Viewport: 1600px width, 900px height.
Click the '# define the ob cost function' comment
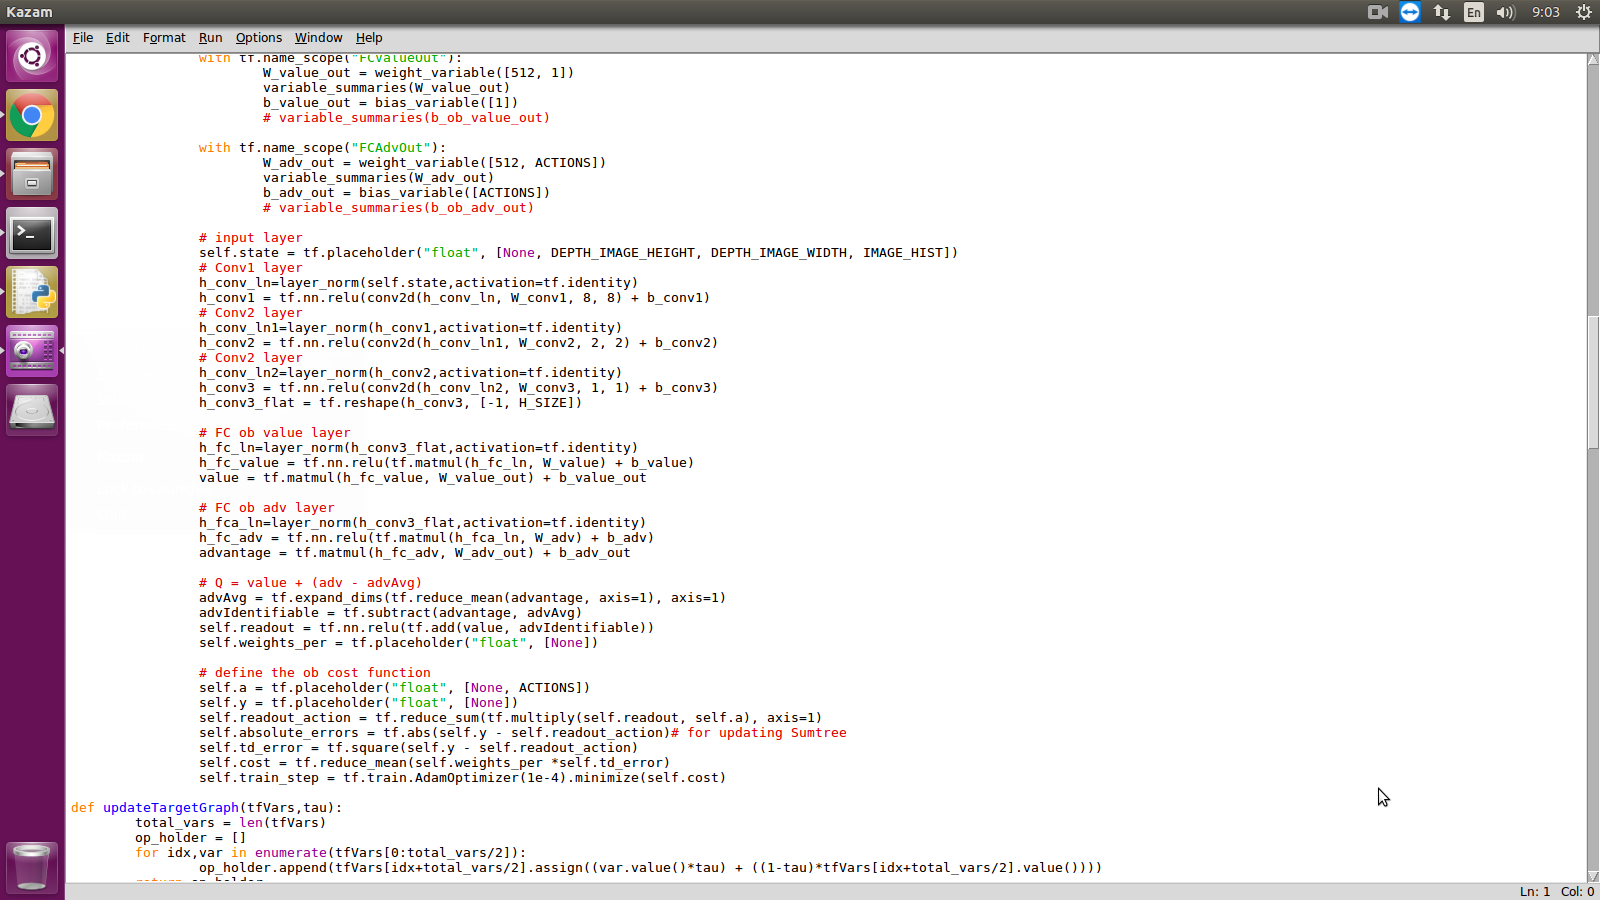click(315, 672)
